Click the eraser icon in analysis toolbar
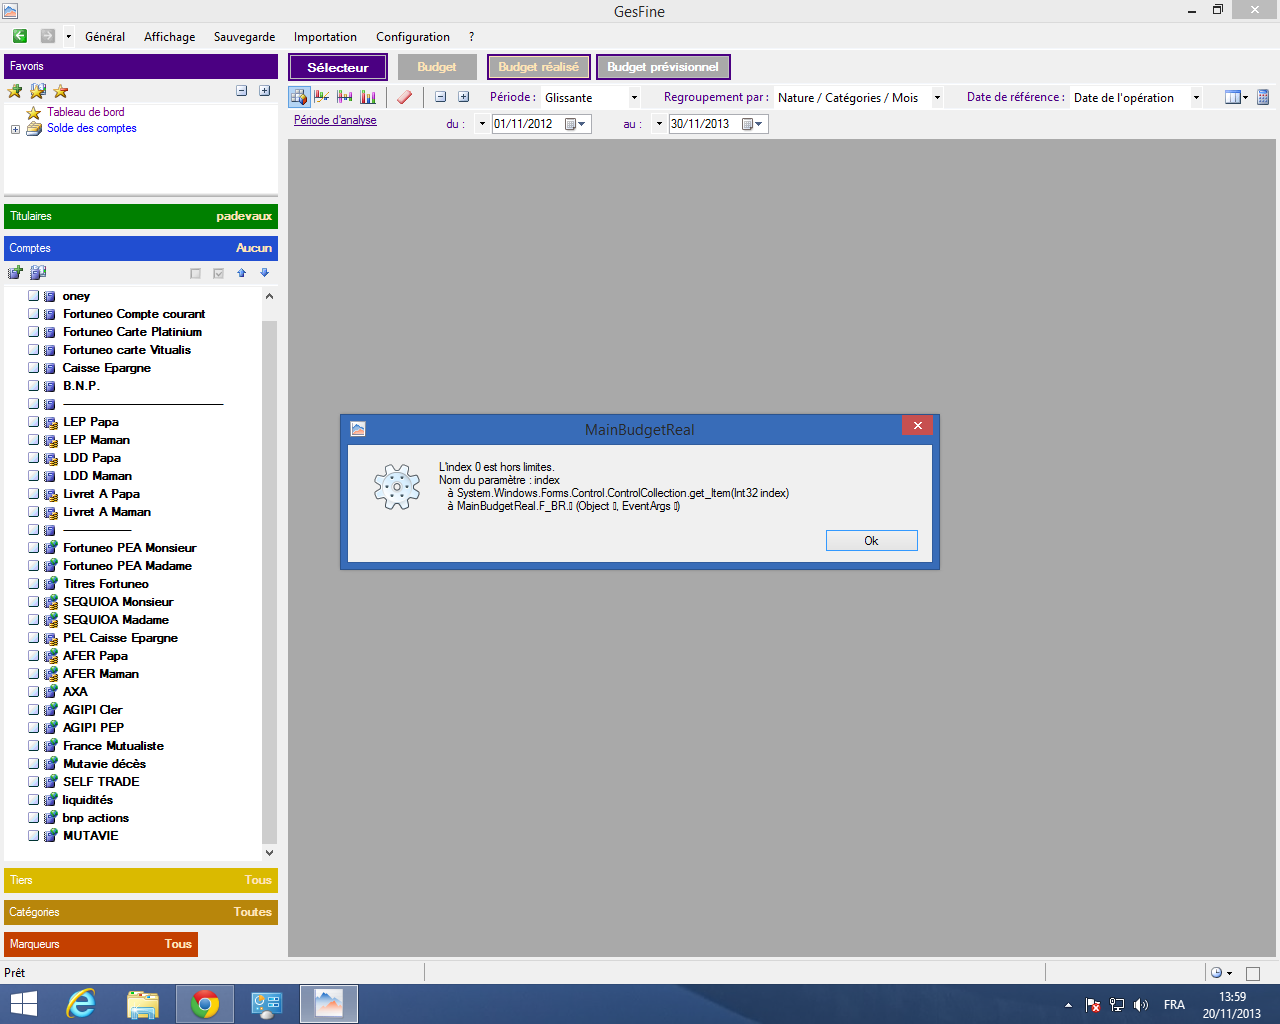This screenshot has height=1024, width=1280. pos(404,97)
